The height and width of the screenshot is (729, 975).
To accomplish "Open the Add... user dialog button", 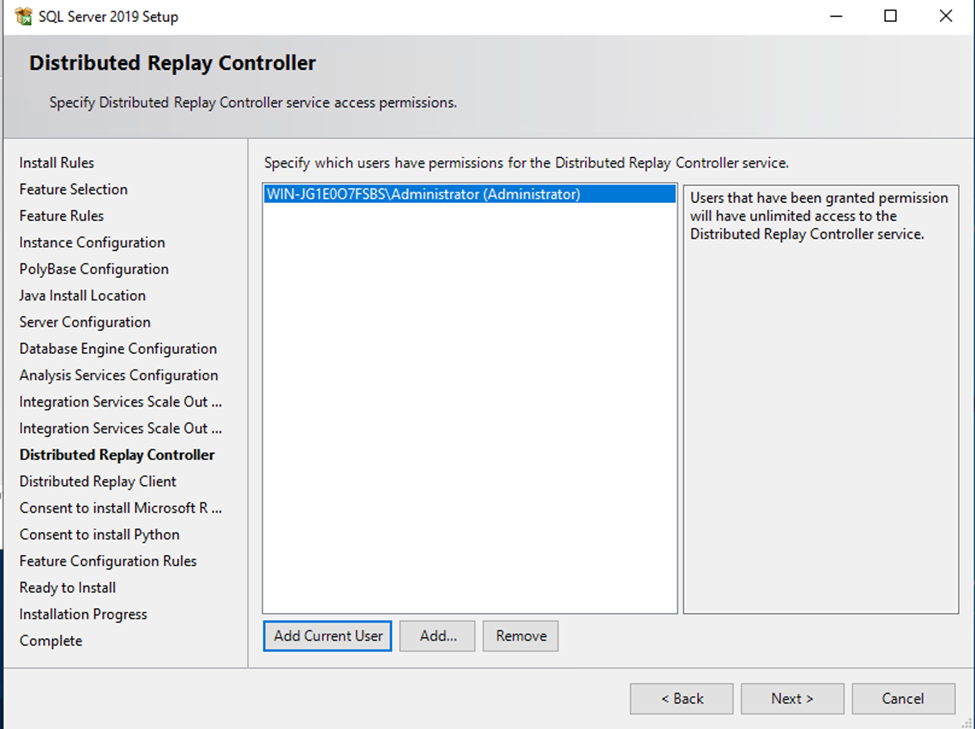I will coord(437,636).
